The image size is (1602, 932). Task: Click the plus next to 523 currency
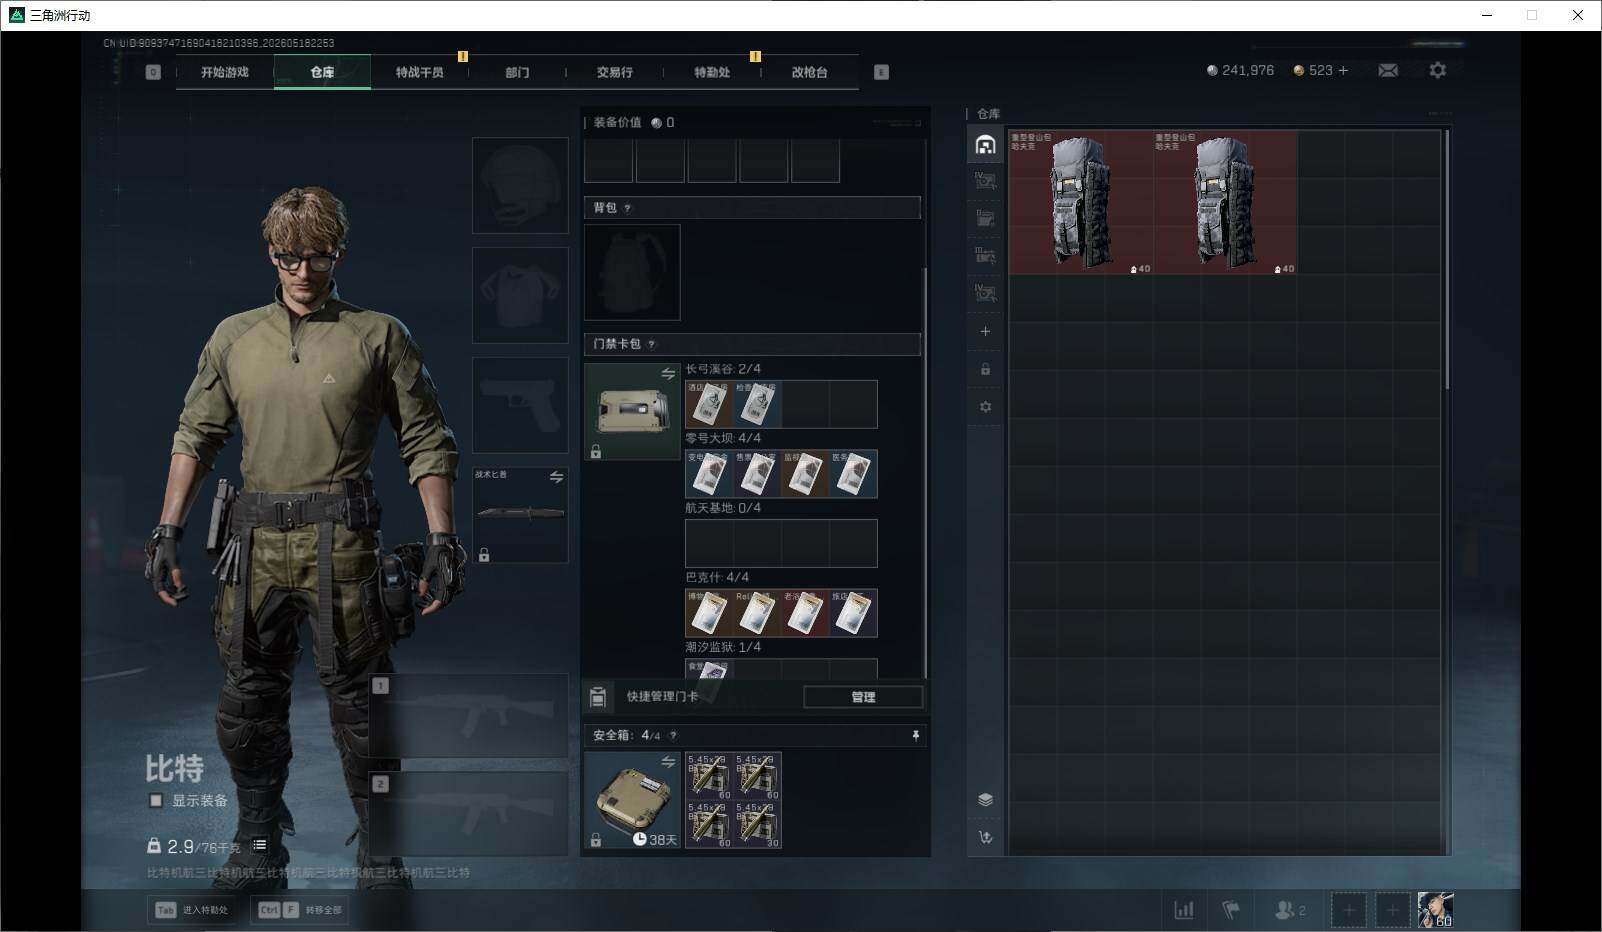(x=1343, y=70)
